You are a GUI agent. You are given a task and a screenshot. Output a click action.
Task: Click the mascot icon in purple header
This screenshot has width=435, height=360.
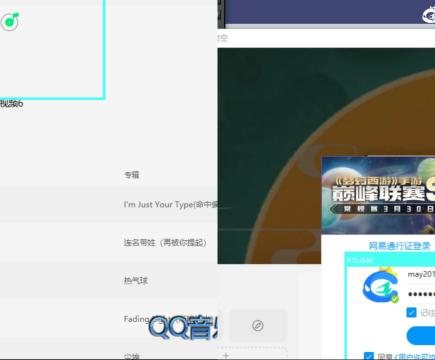428,14
